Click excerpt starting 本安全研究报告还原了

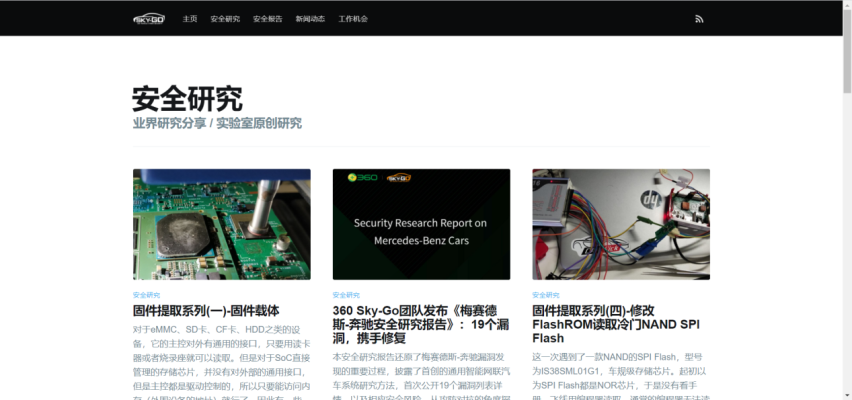pos(421,376)
